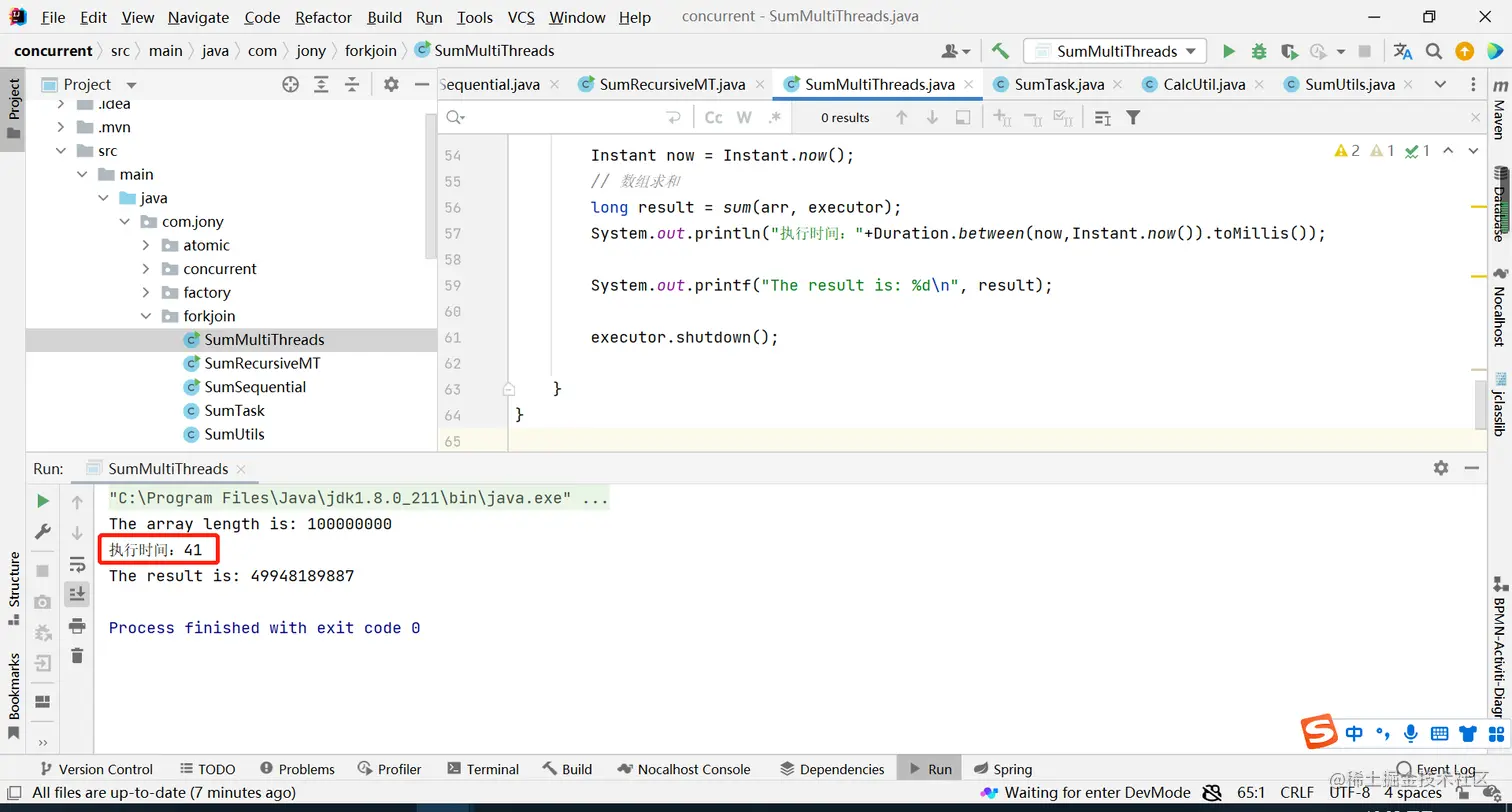Click yellow warnings indicator in editor
Image resolution: width=1512 pixels, height=812 pixels.
[1347, 151]
